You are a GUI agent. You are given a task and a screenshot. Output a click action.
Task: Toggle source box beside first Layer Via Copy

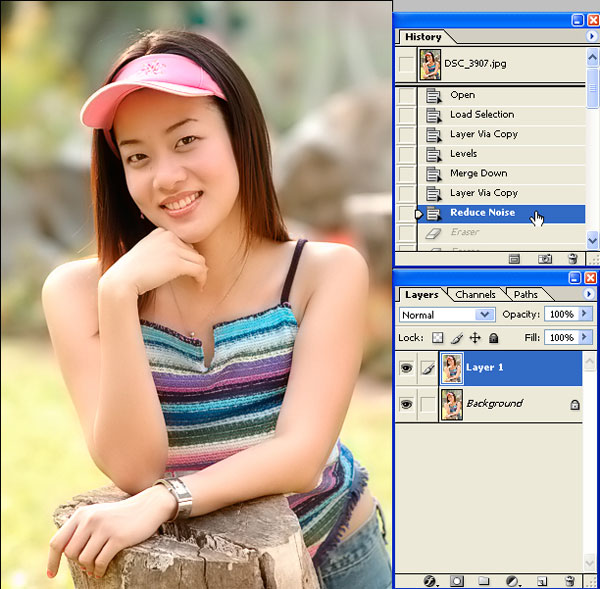(x=406, y=134)
